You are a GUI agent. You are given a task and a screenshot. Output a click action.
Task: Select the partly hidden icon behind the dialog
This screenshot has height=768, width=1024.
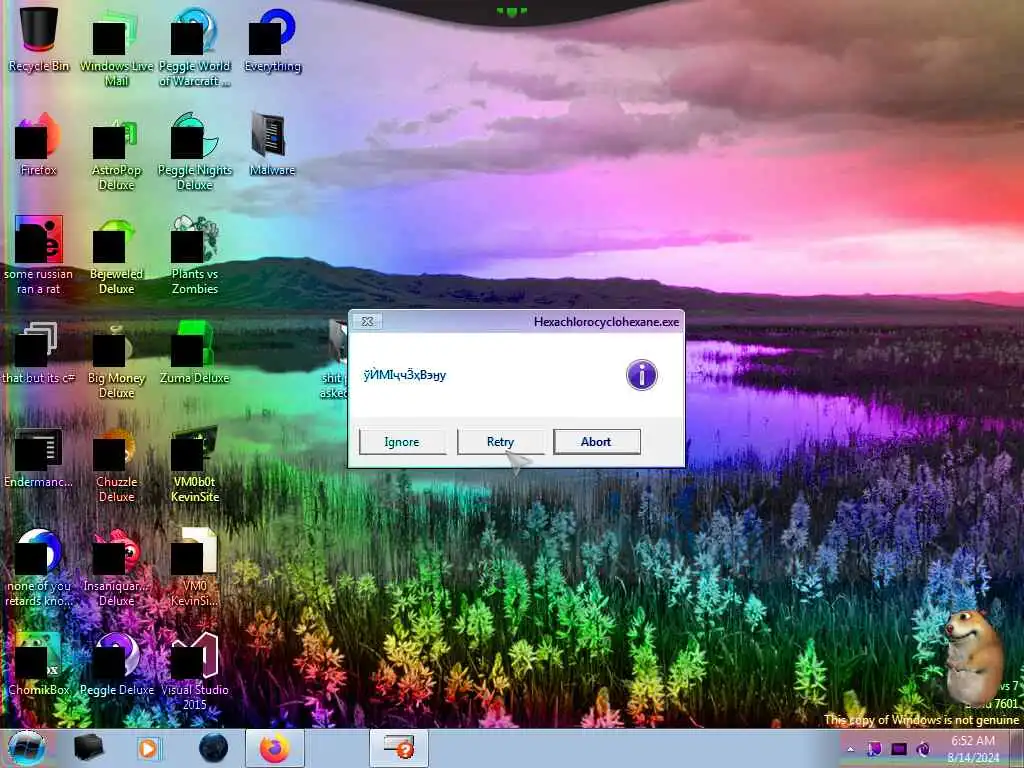336,359
